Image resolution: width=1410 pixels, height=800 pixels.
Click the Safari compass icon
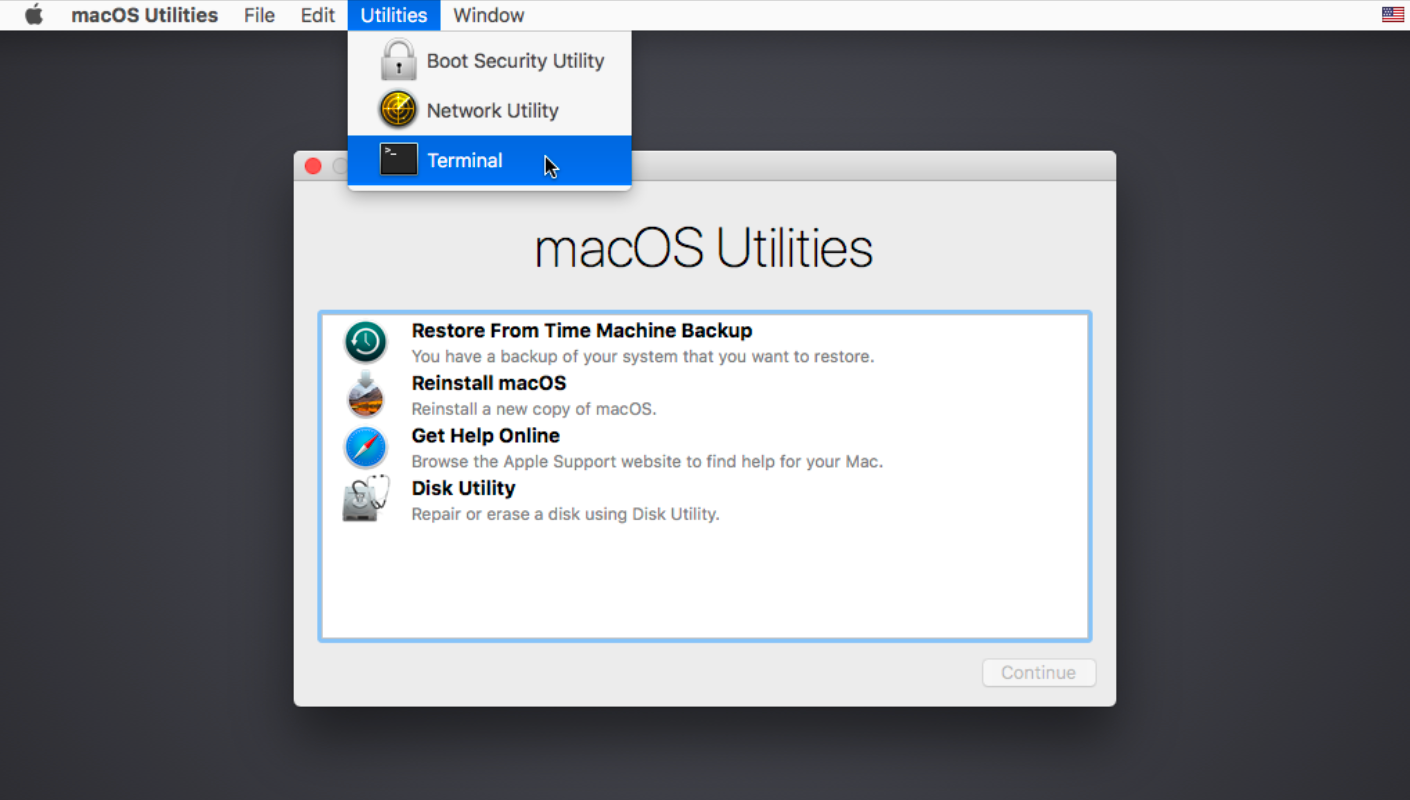[x=366, y=447]
